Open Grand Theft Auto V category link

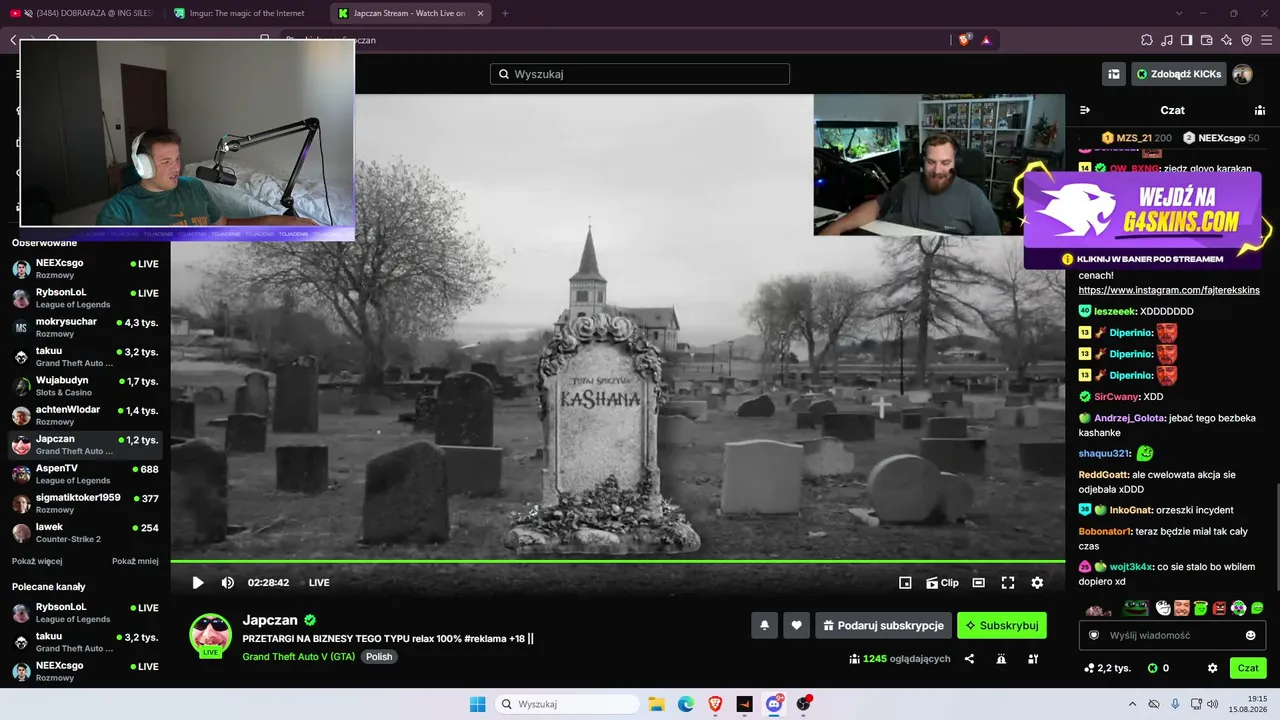(298, 657)
